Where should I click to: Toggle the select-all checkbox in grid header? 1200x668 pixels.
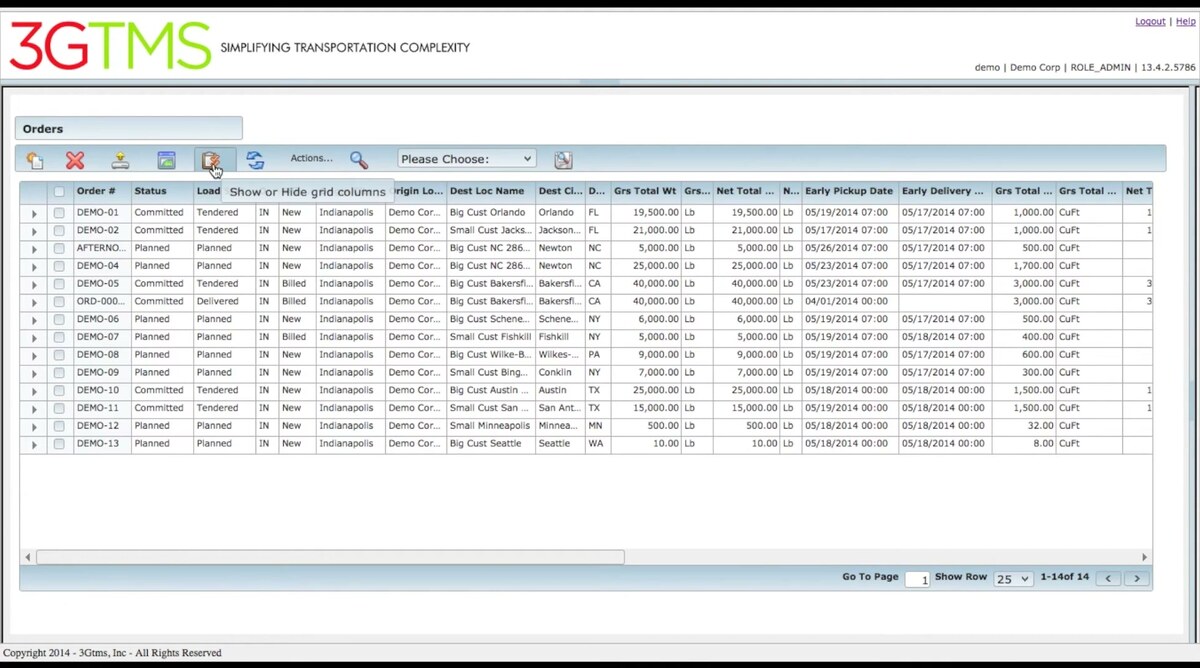tap(59, 191)
